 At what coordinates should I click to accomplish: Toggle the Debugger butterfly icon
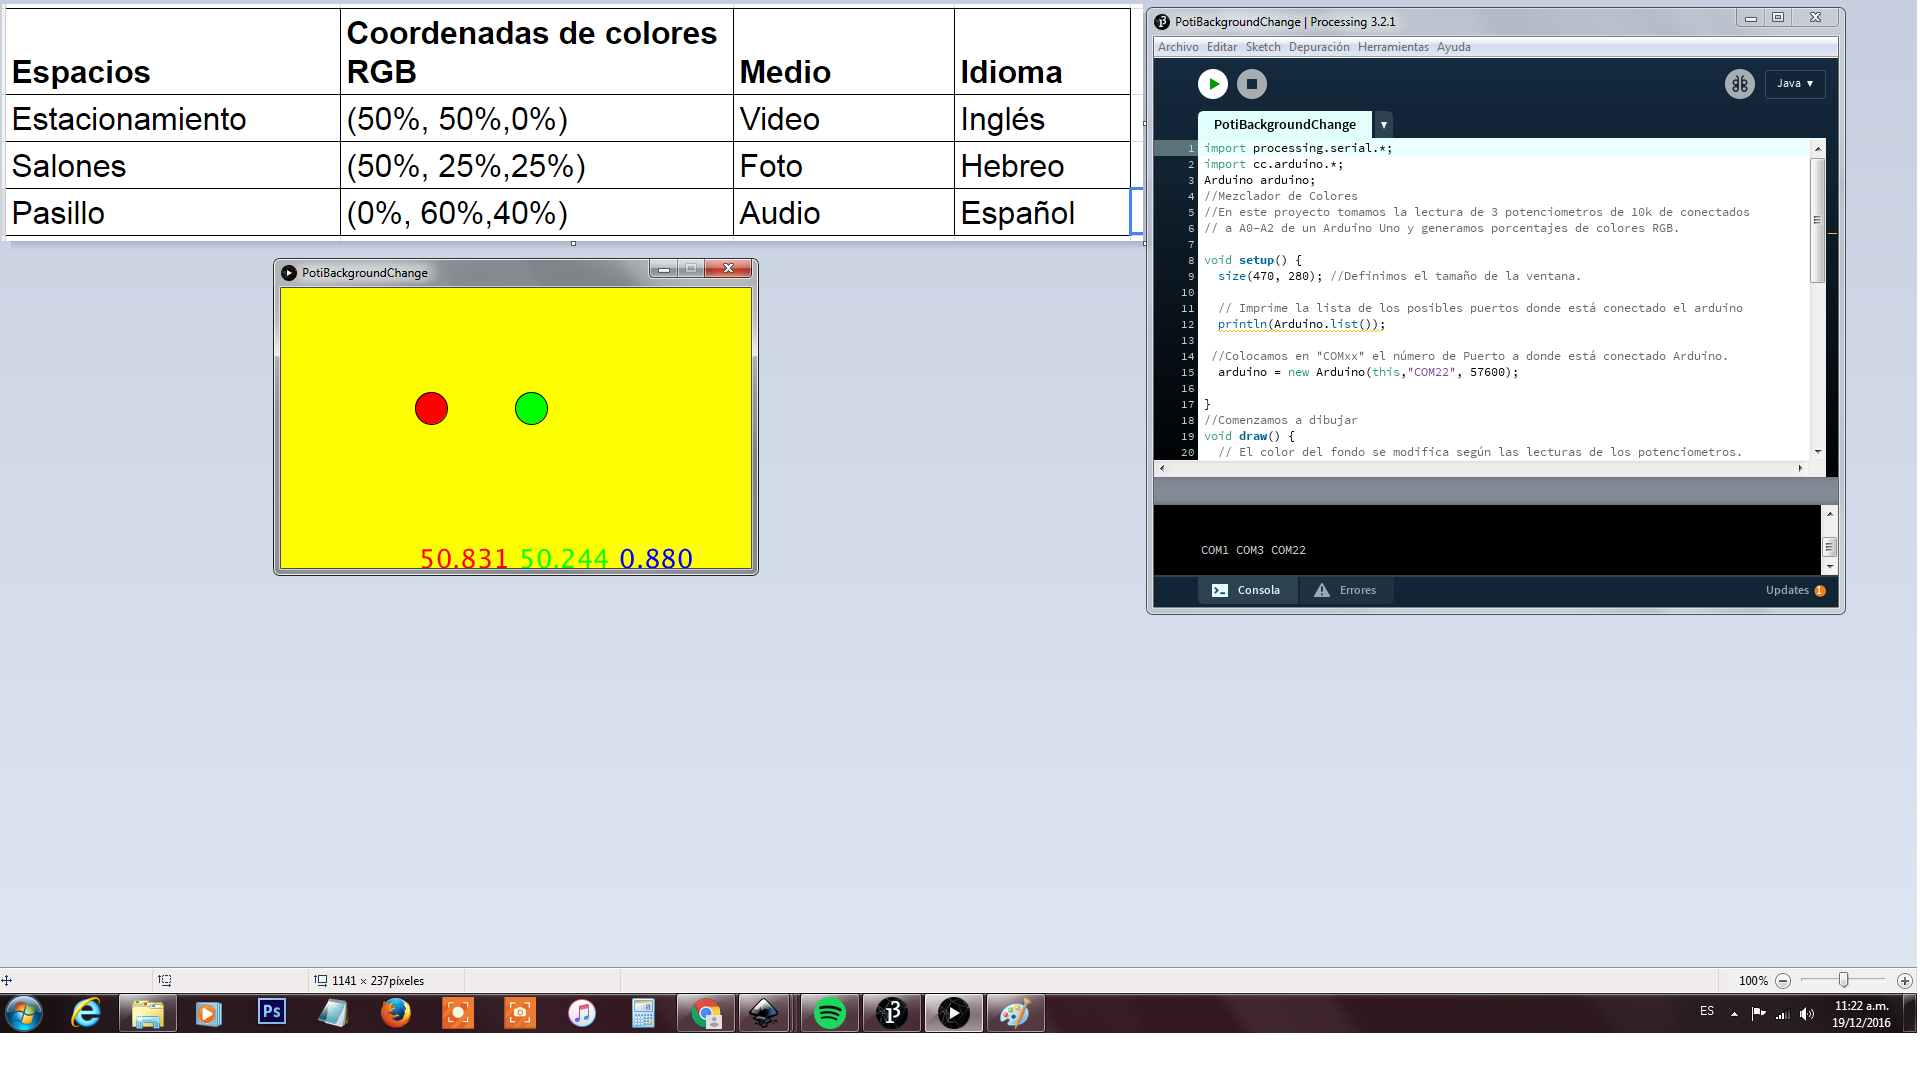pos(1739,84)
